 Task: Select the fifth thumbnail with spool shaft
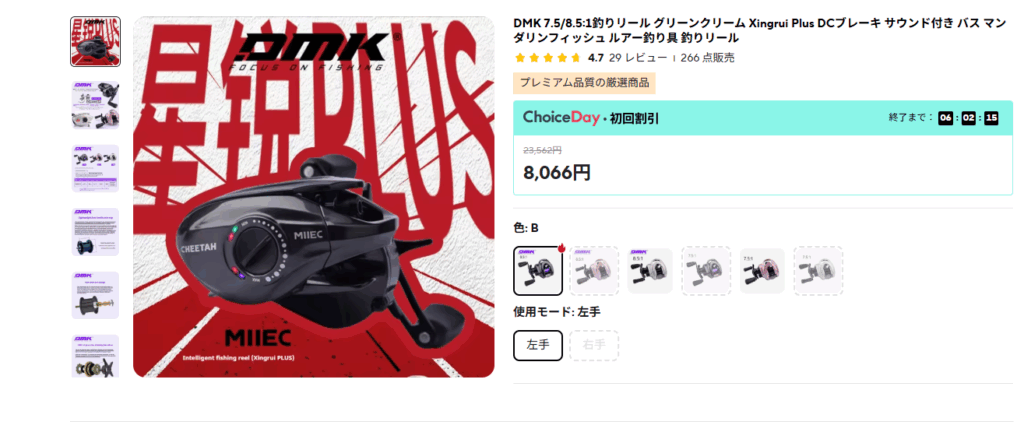coord(95,295)
